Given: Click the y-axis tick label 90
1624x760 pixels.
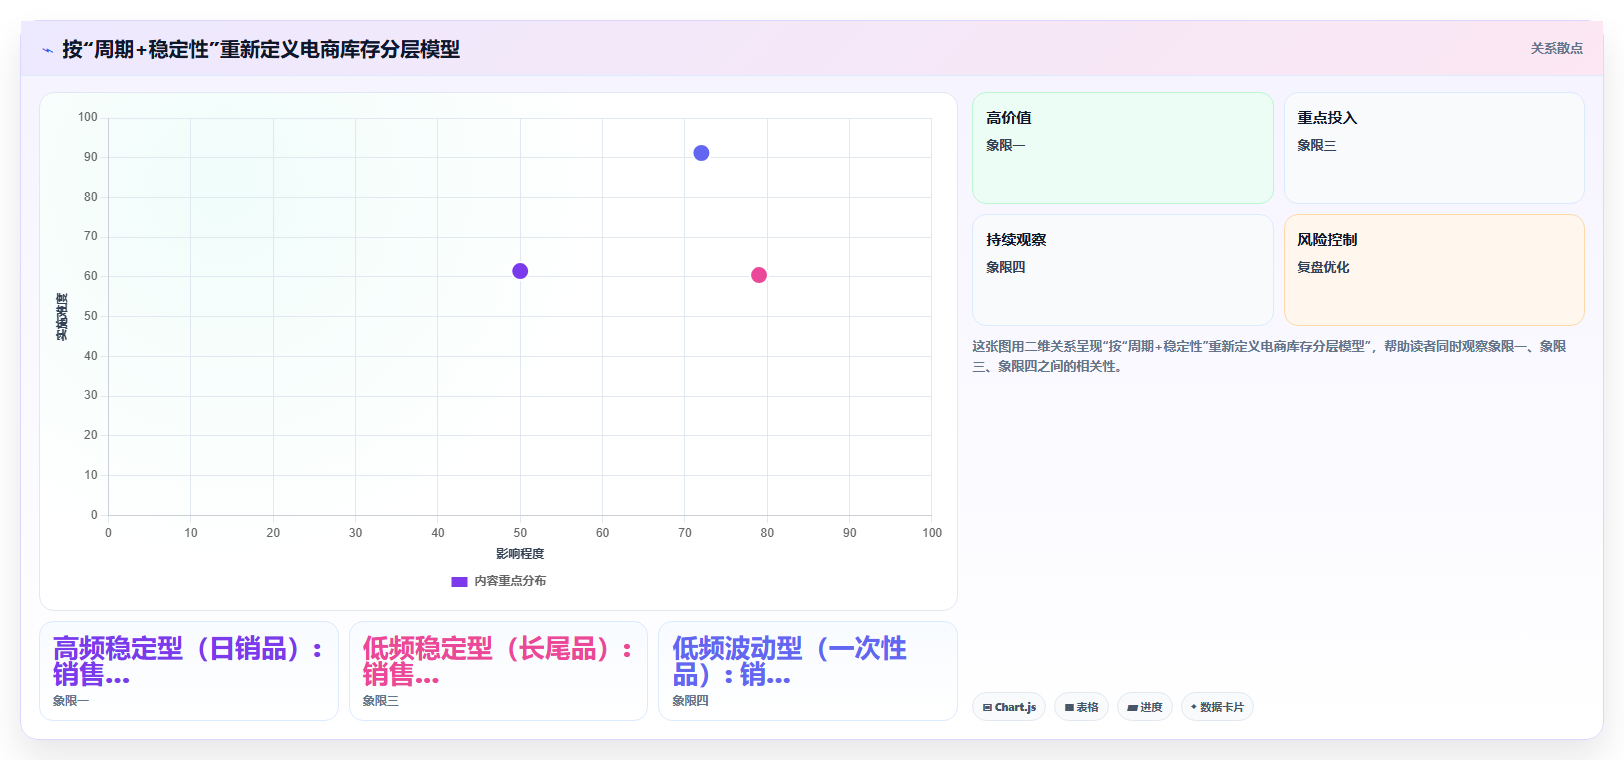Looking at the screenshot, I should (x=91, y=157).
